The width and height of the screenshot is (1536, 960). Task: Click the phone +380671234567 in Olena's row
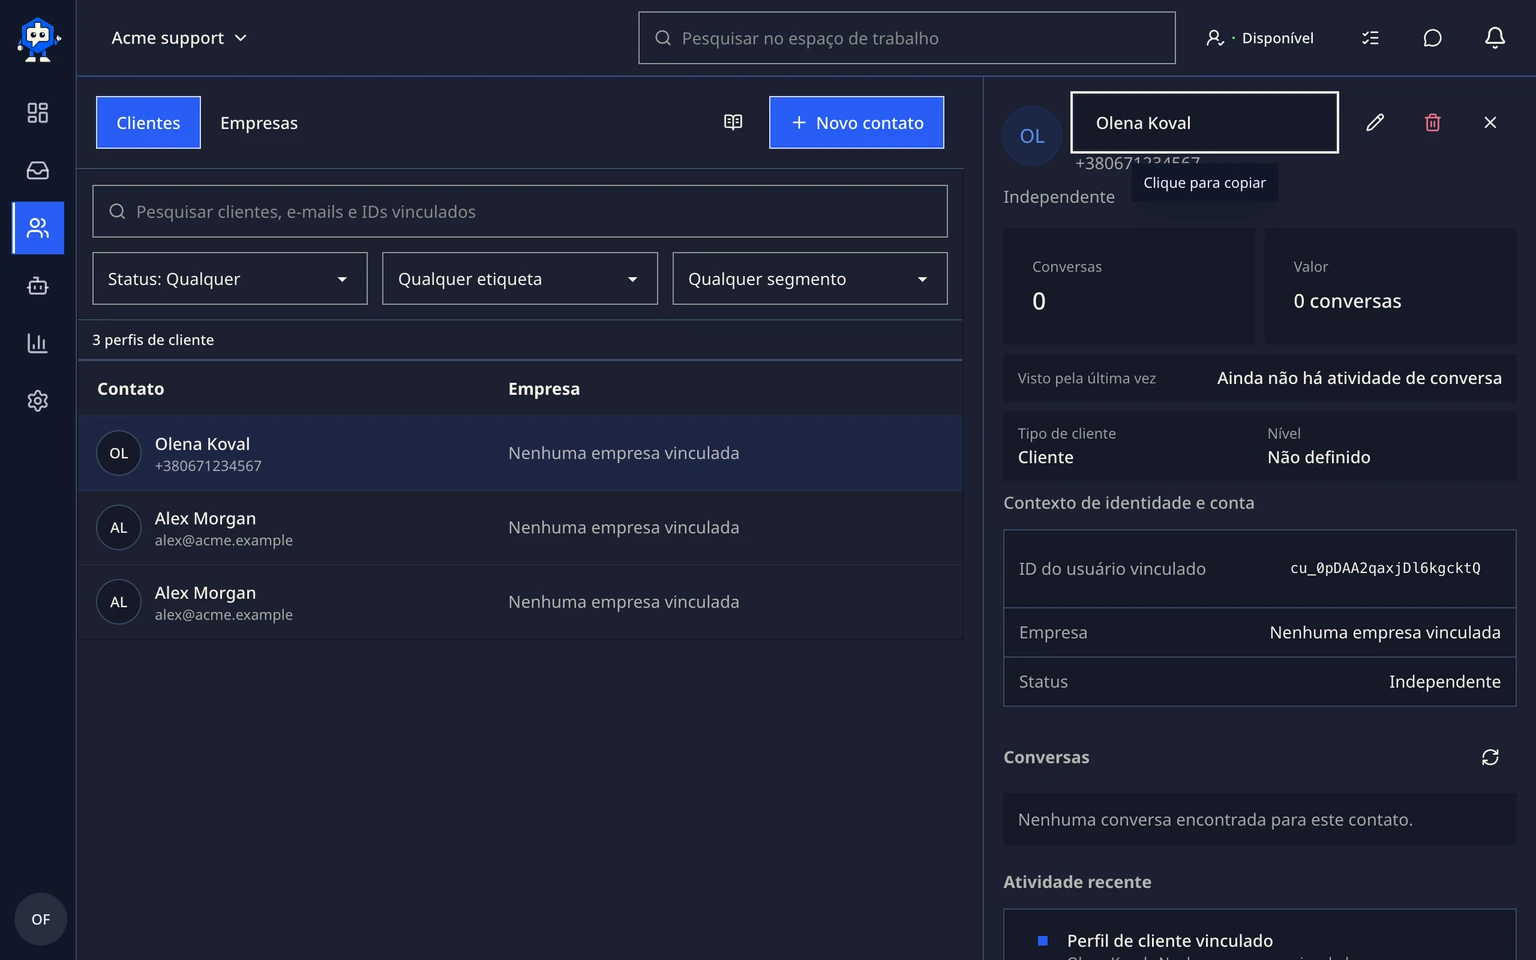(x=208, y=466)
